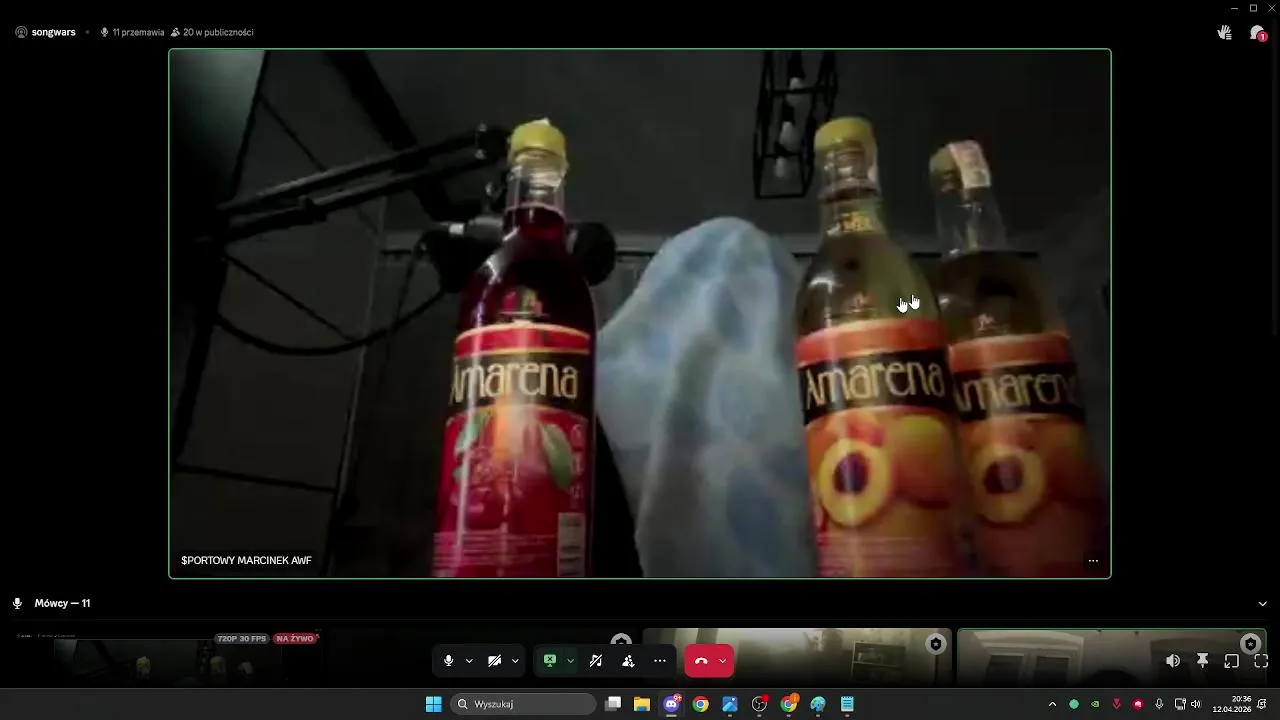Switch to Discord taskbar icon
The height and width of the screenshot is (720, 1280).
point(671,704)
